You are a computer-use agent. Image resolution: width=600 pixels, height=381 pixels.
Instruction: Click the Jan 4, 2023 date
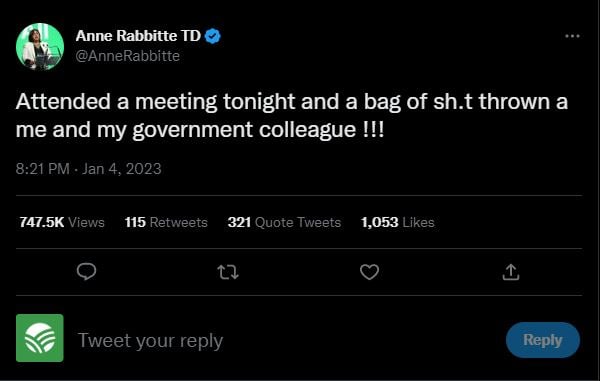pos(122,169)
